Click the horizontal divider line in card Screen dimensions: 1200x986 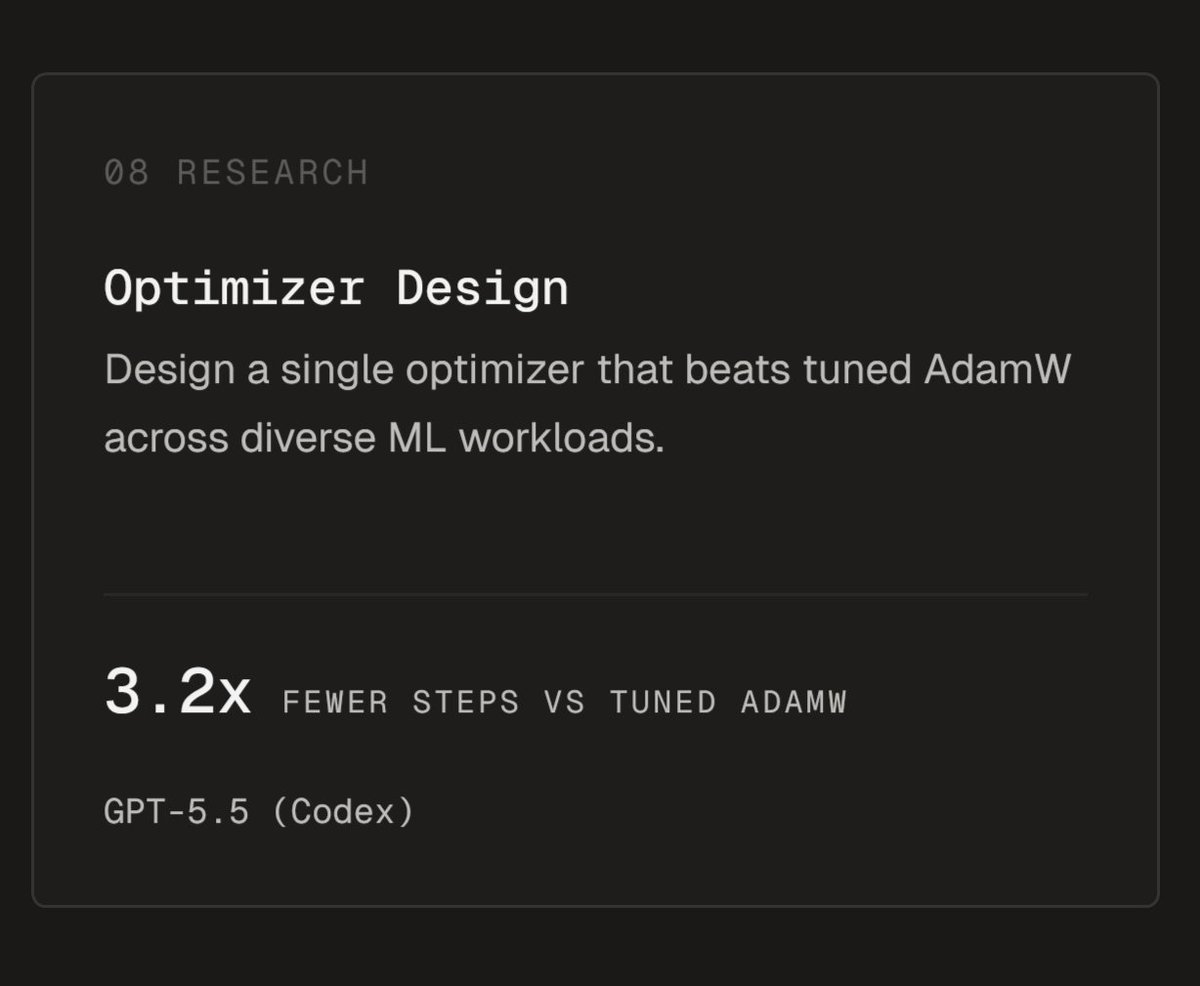(x=595, y=595)
